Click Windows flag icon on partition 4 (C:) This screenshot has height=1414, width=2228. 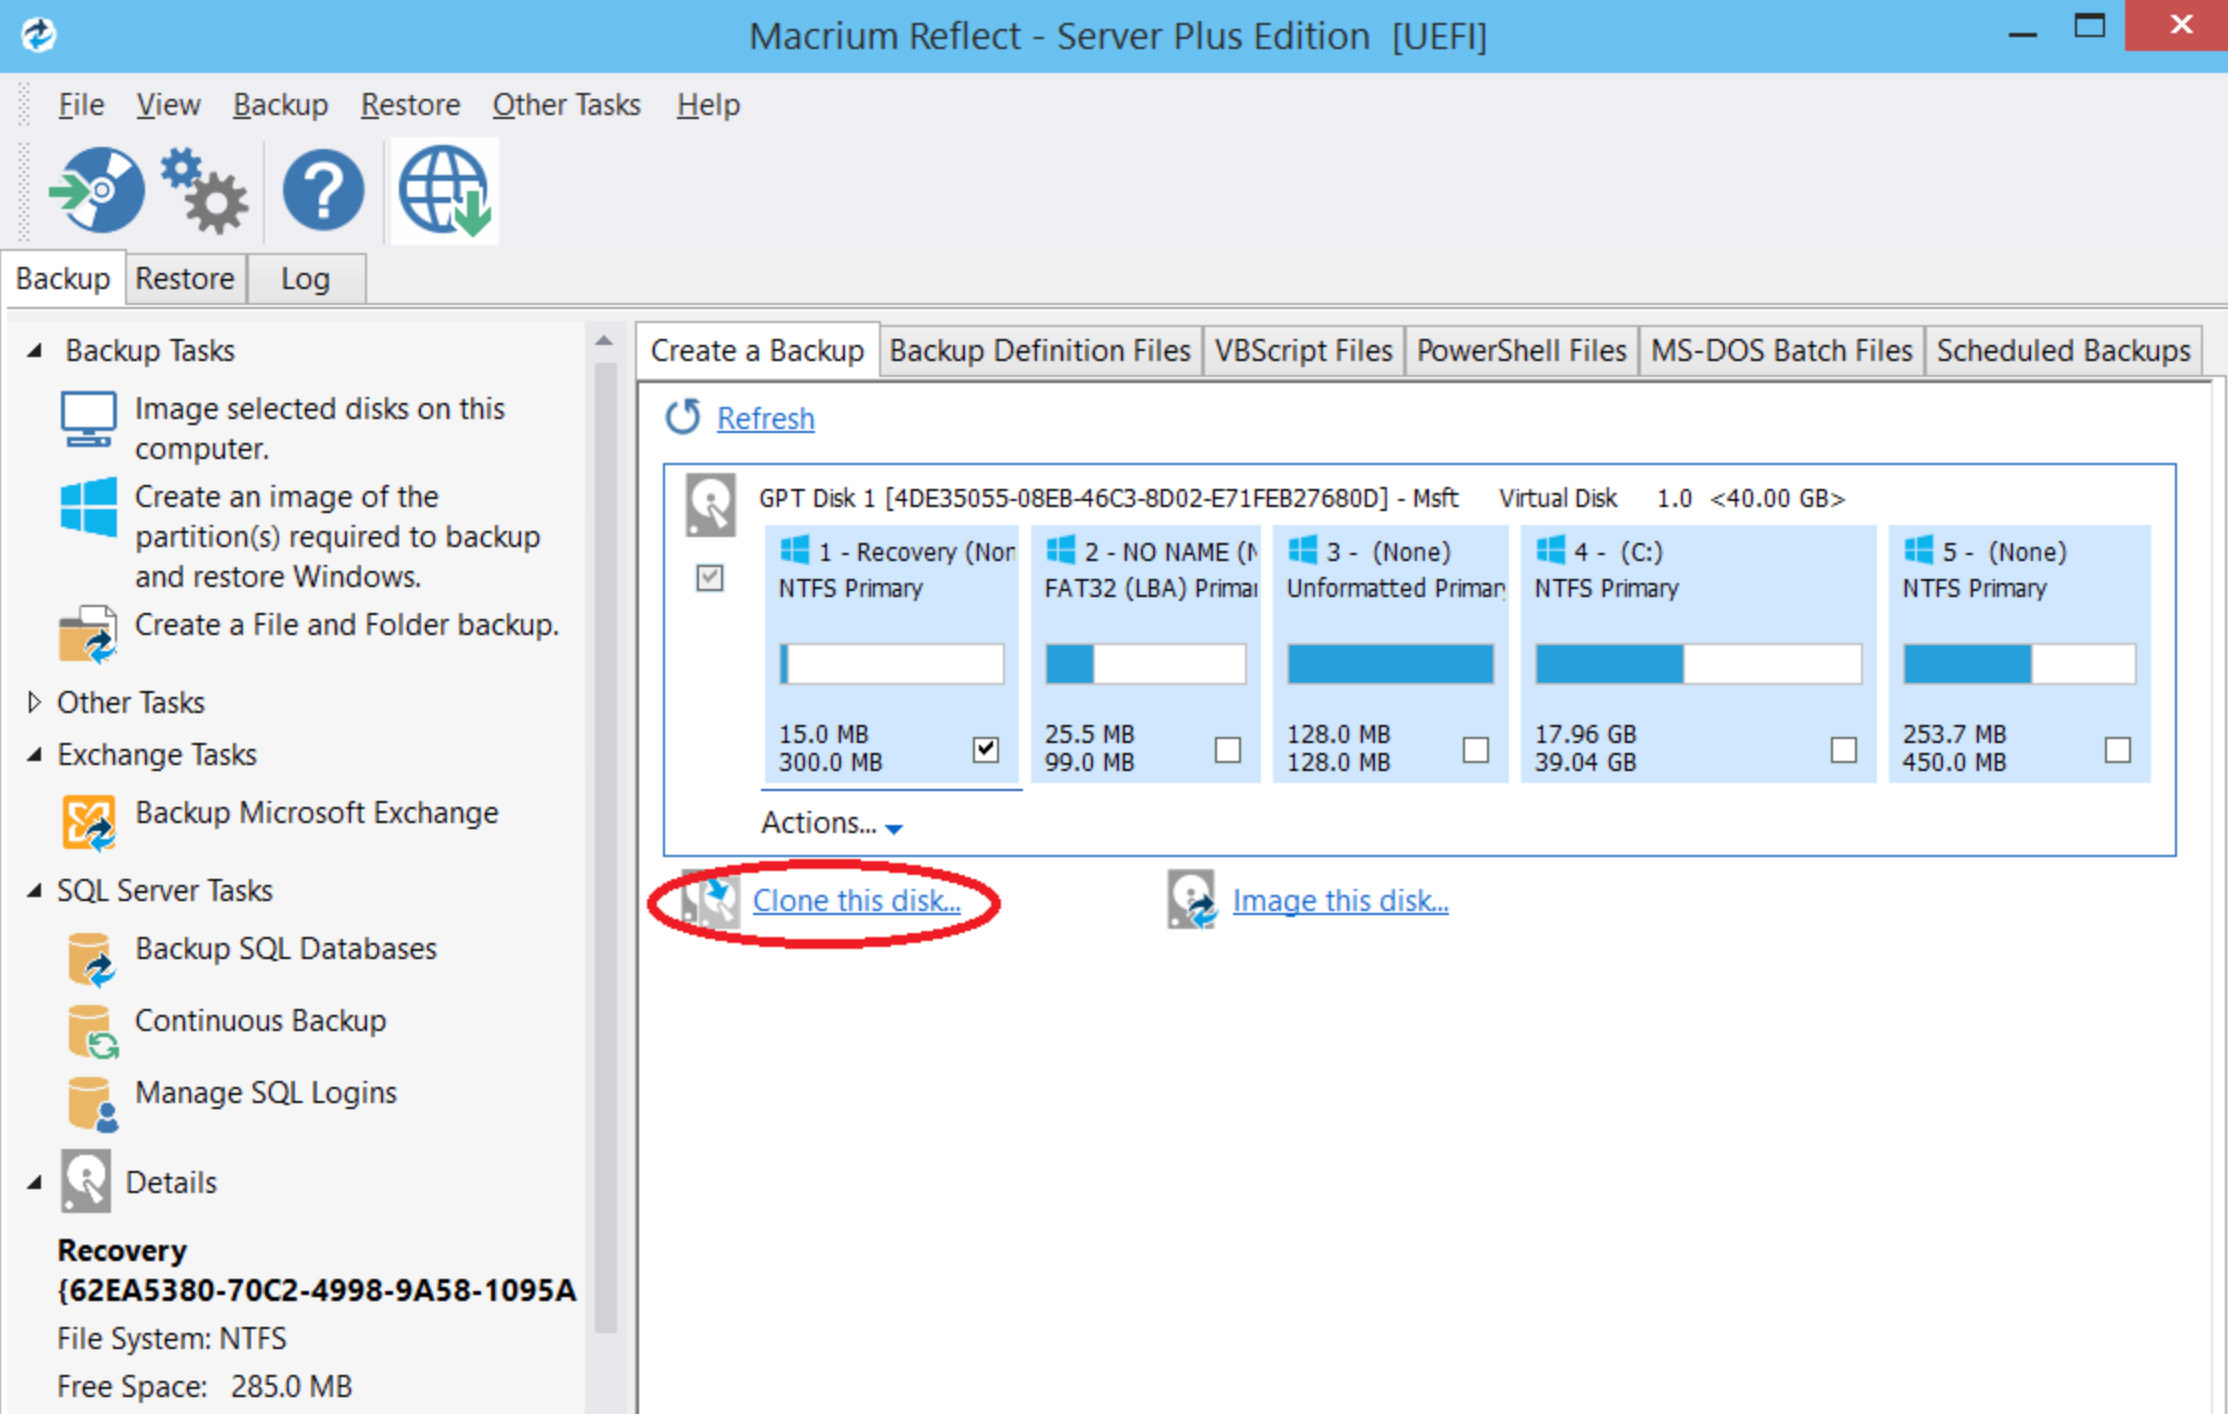[x=1551, y=550]
